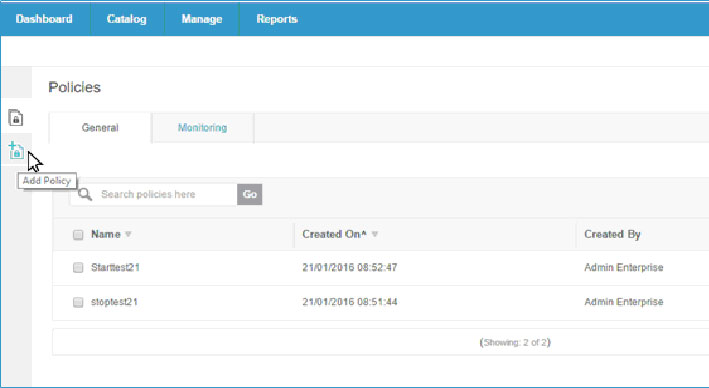Image resolution: width=709 pixels, height=388 pixels.
Task: Click the Policies page heading
Action: point(75,87)
